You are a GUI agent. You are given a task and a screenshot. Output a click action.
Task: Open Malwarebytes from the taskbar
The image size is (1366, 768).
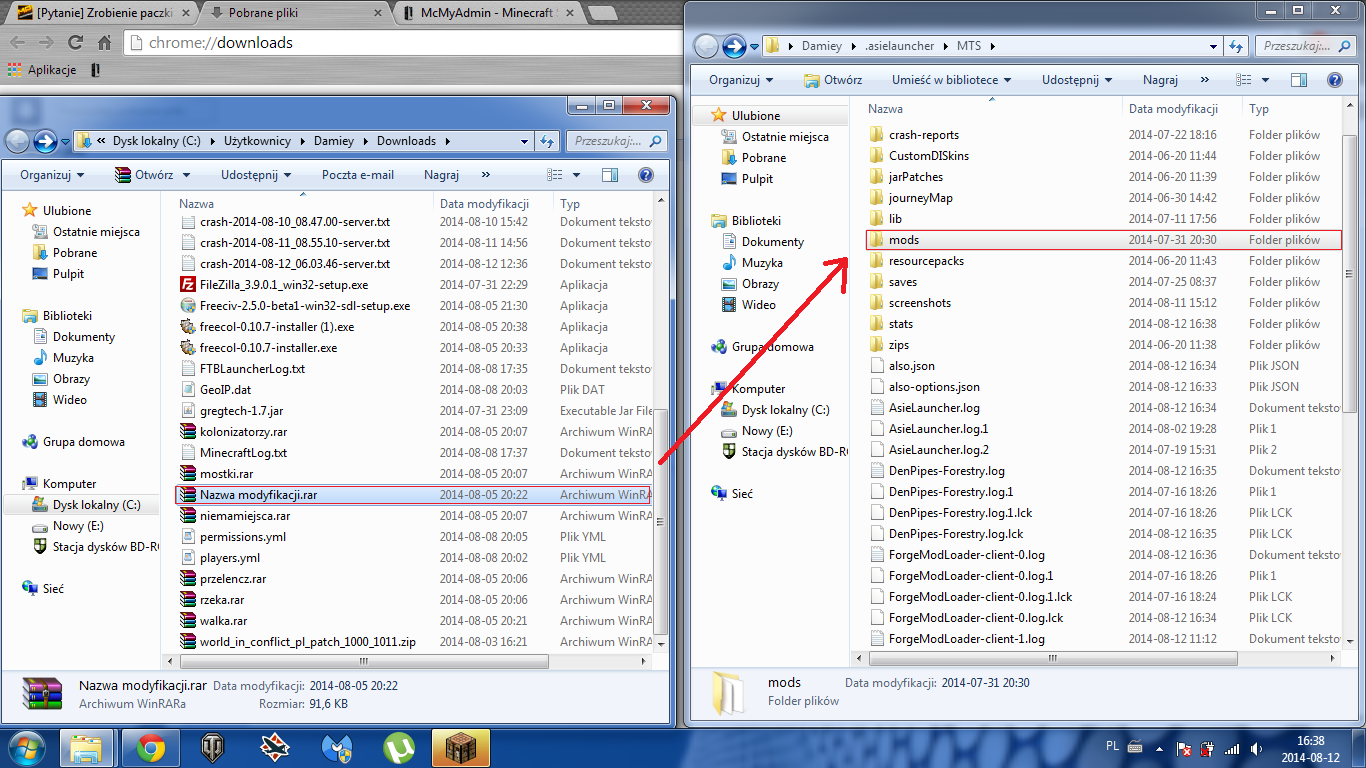338,747
